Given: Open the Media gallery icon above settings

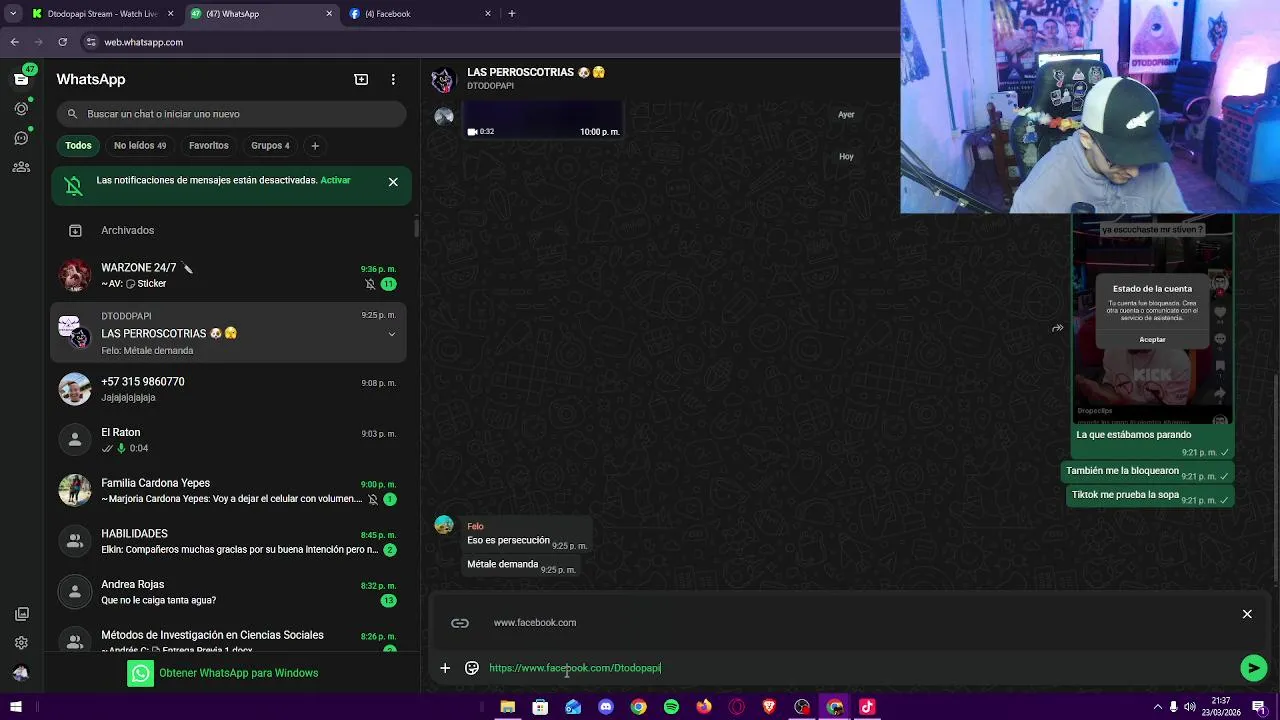Looking at the screenshot, I should click(x=21, y=614).
